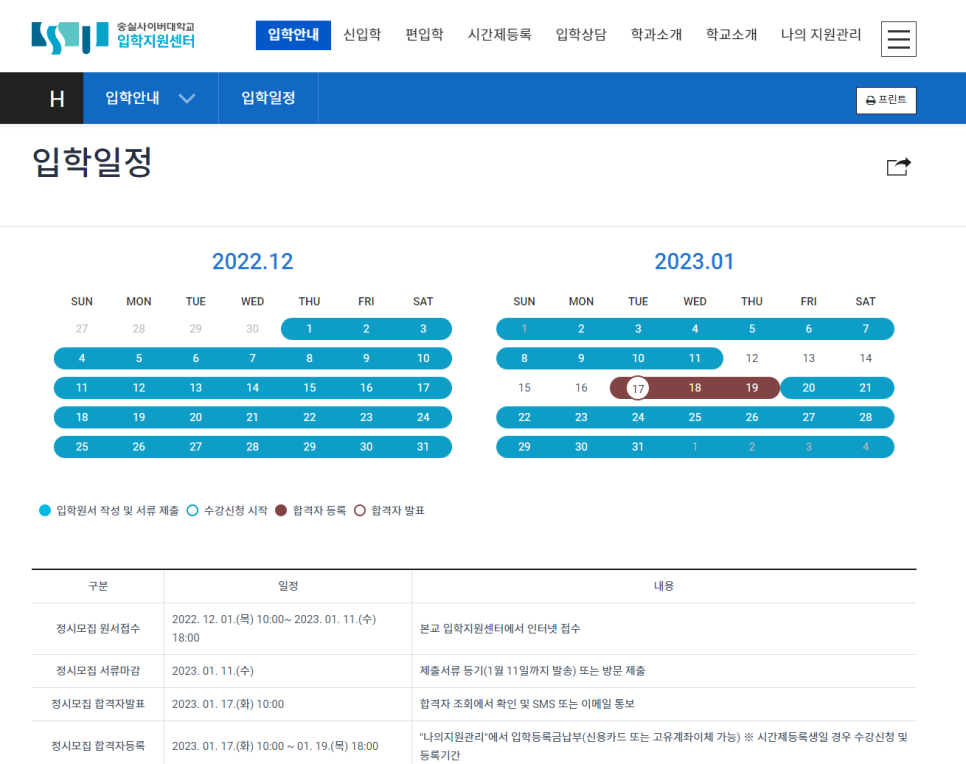This screenshot has width=966, height=764.
Task: Click the share icon beside 입학일정 title
Action: (898, 166)
